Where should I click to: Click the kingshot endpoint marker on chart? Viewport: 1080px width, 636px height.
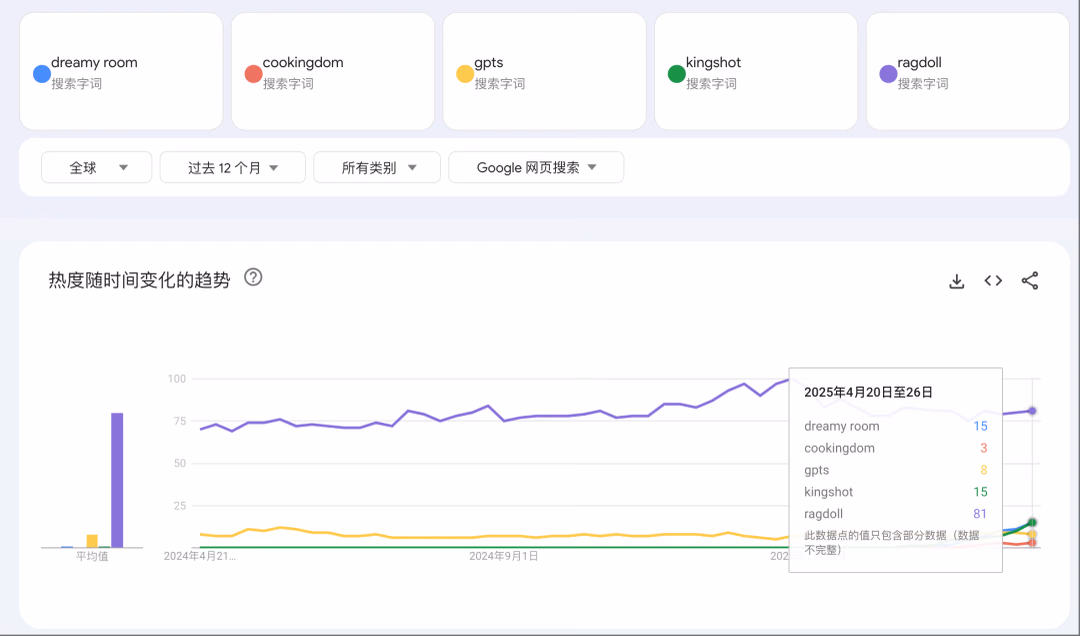(1032, 522)
